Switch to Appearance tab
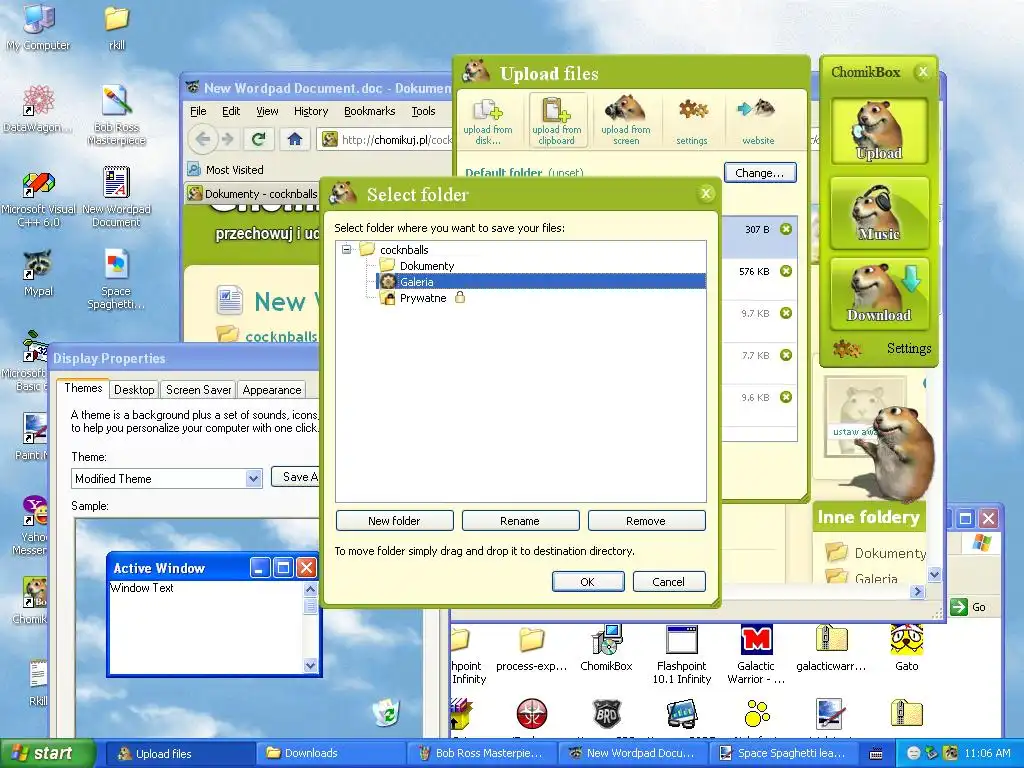Image resolution: width=1024 pixels, height=768 pixels. tap(272, 390)
